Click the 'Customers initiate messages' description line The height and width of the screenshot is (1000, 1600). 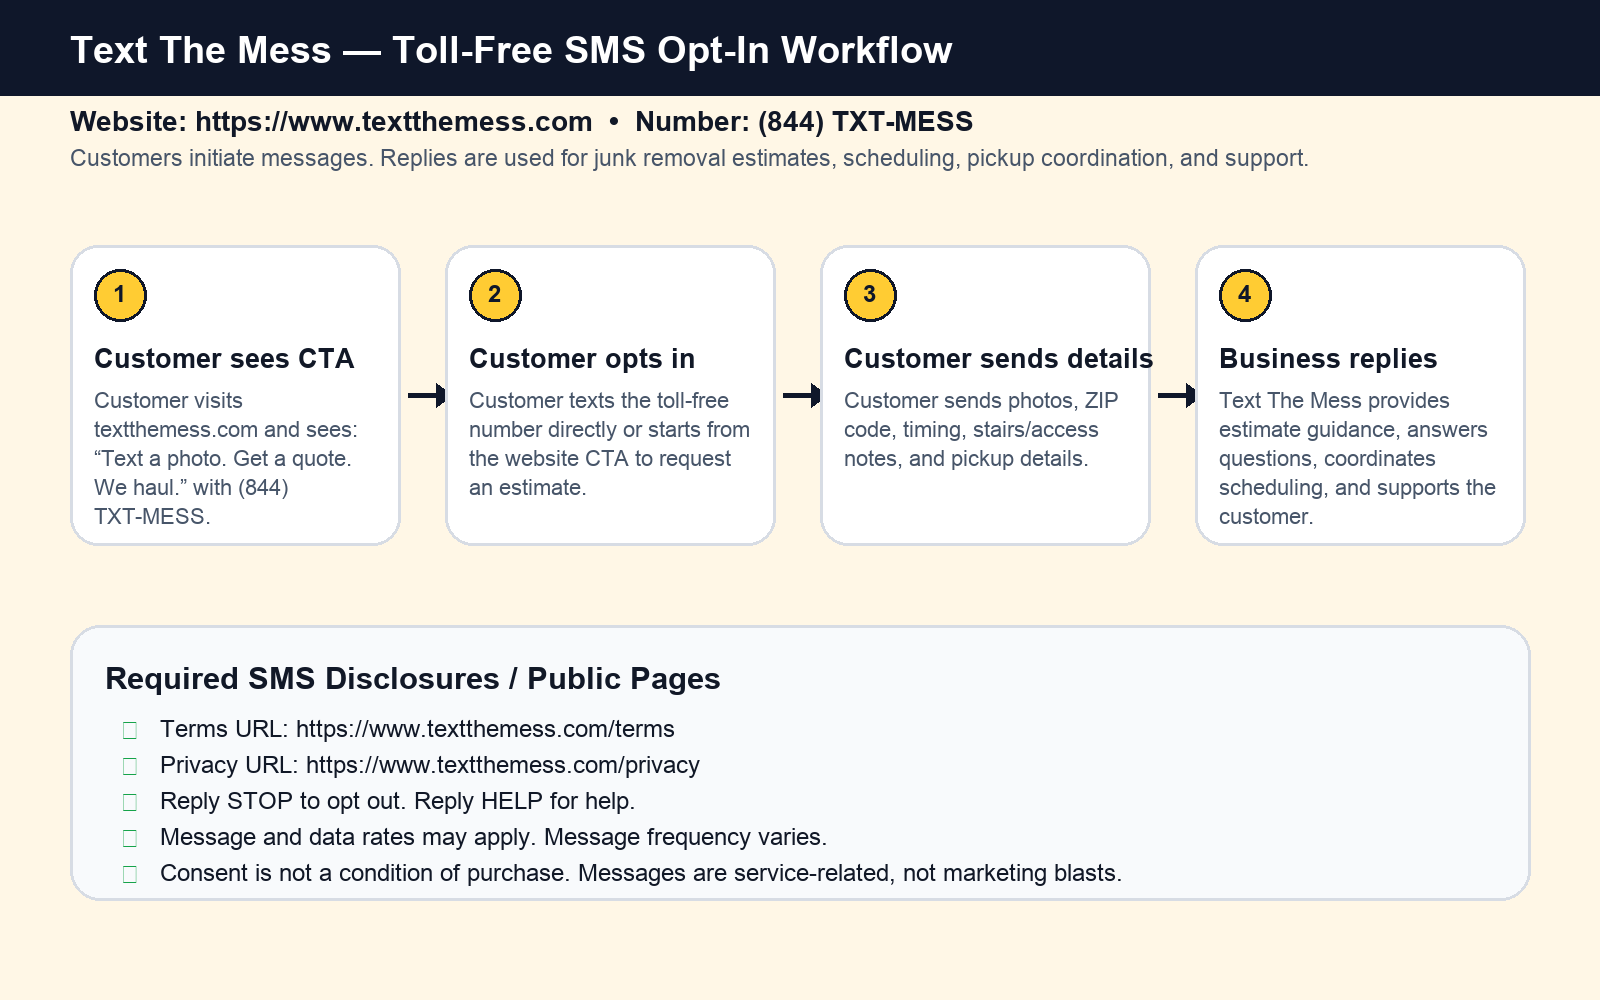(689, 158)
